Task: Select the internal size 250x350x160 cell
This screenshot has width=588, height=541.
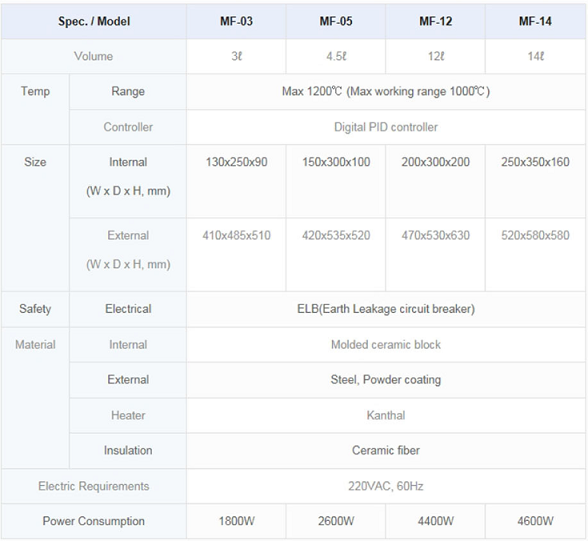Action: click(x=535, y=181)
